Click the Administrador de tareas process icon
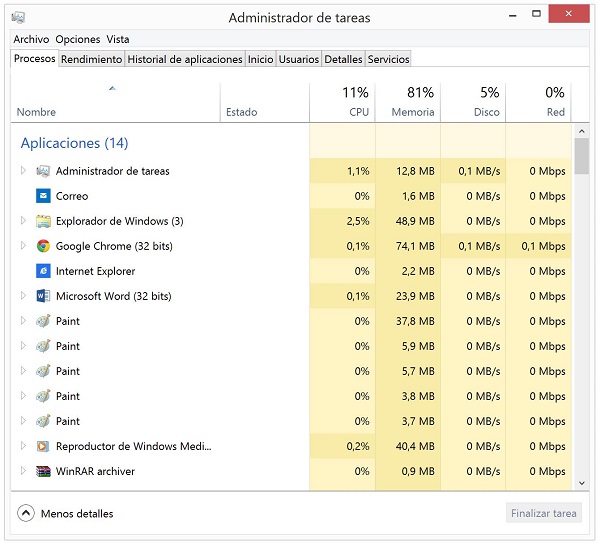600x546 pixels. (x=43, y=171)
